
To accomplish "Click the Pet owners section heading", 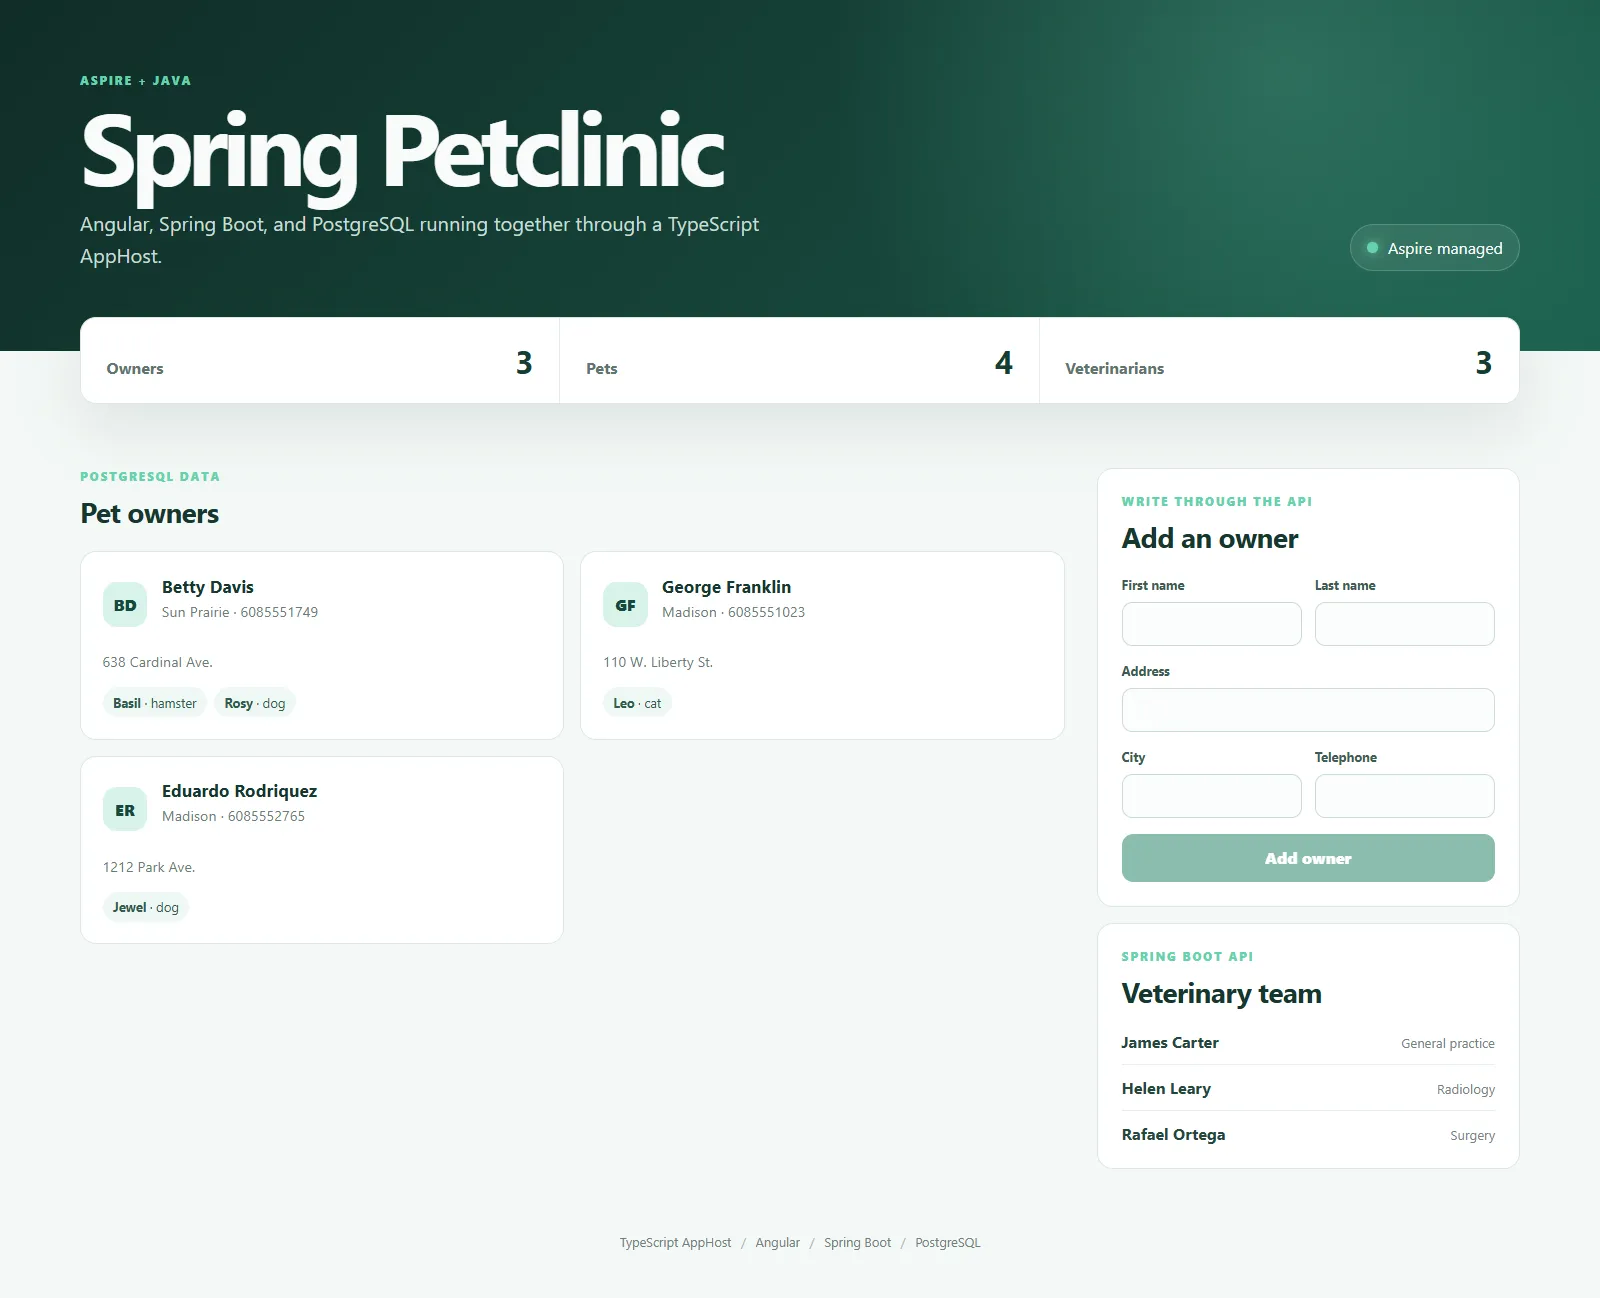I will click(x=150, y=513).
